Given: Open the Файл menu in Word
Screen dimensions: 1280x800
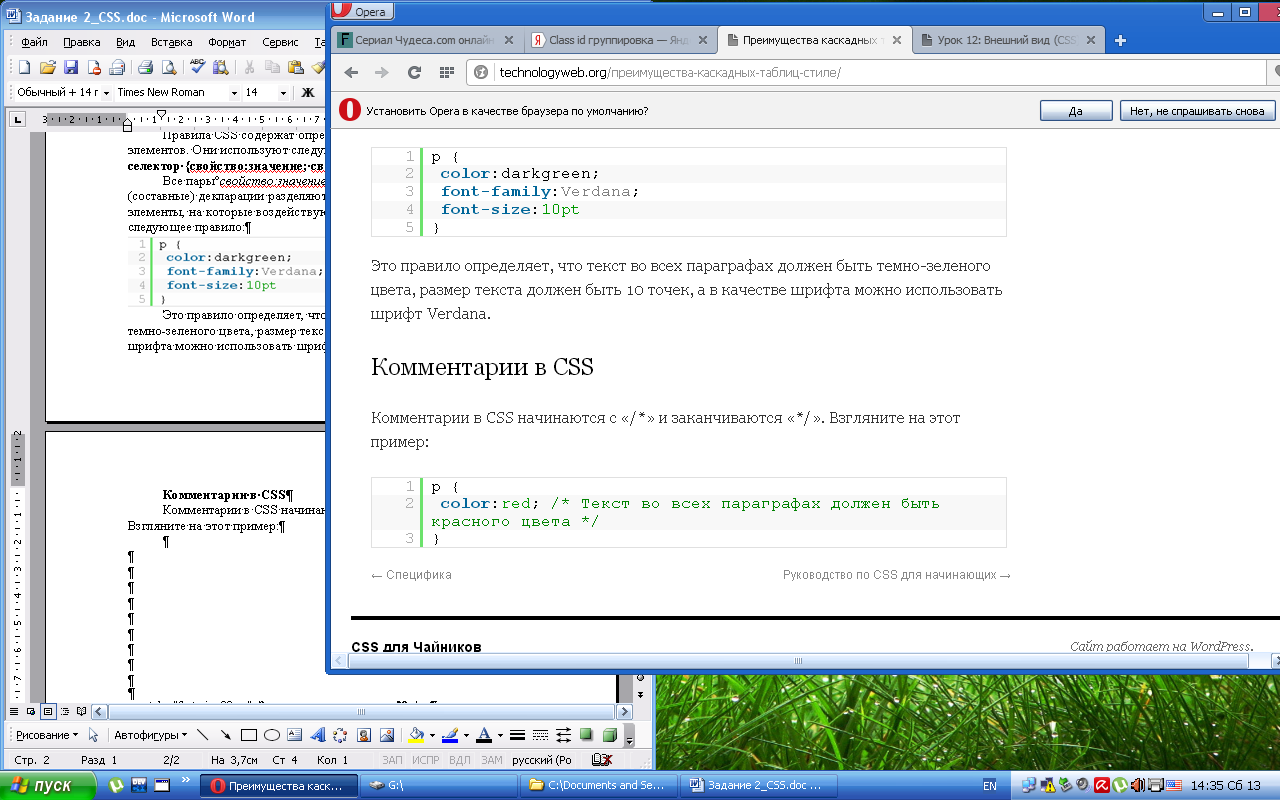Looking at the screenshot, I should pos(34,43).
